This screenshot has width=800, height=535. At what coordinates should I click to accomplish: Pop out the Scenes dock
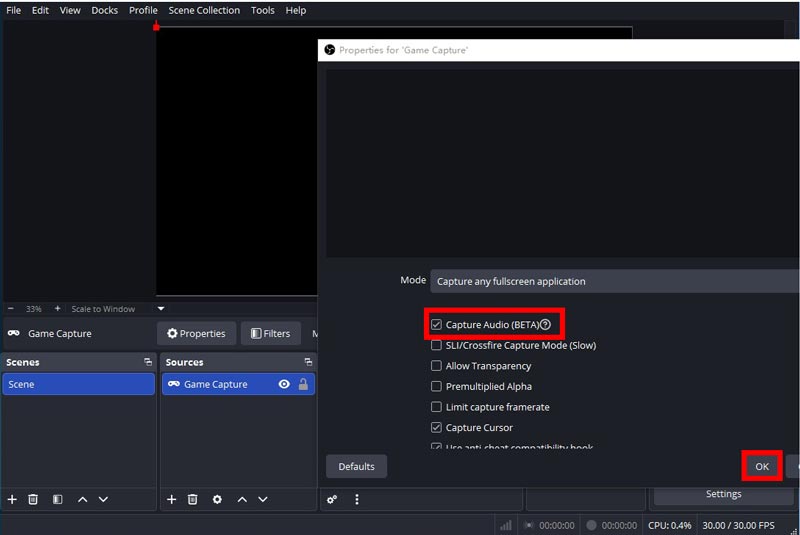(x=148, y=362)
